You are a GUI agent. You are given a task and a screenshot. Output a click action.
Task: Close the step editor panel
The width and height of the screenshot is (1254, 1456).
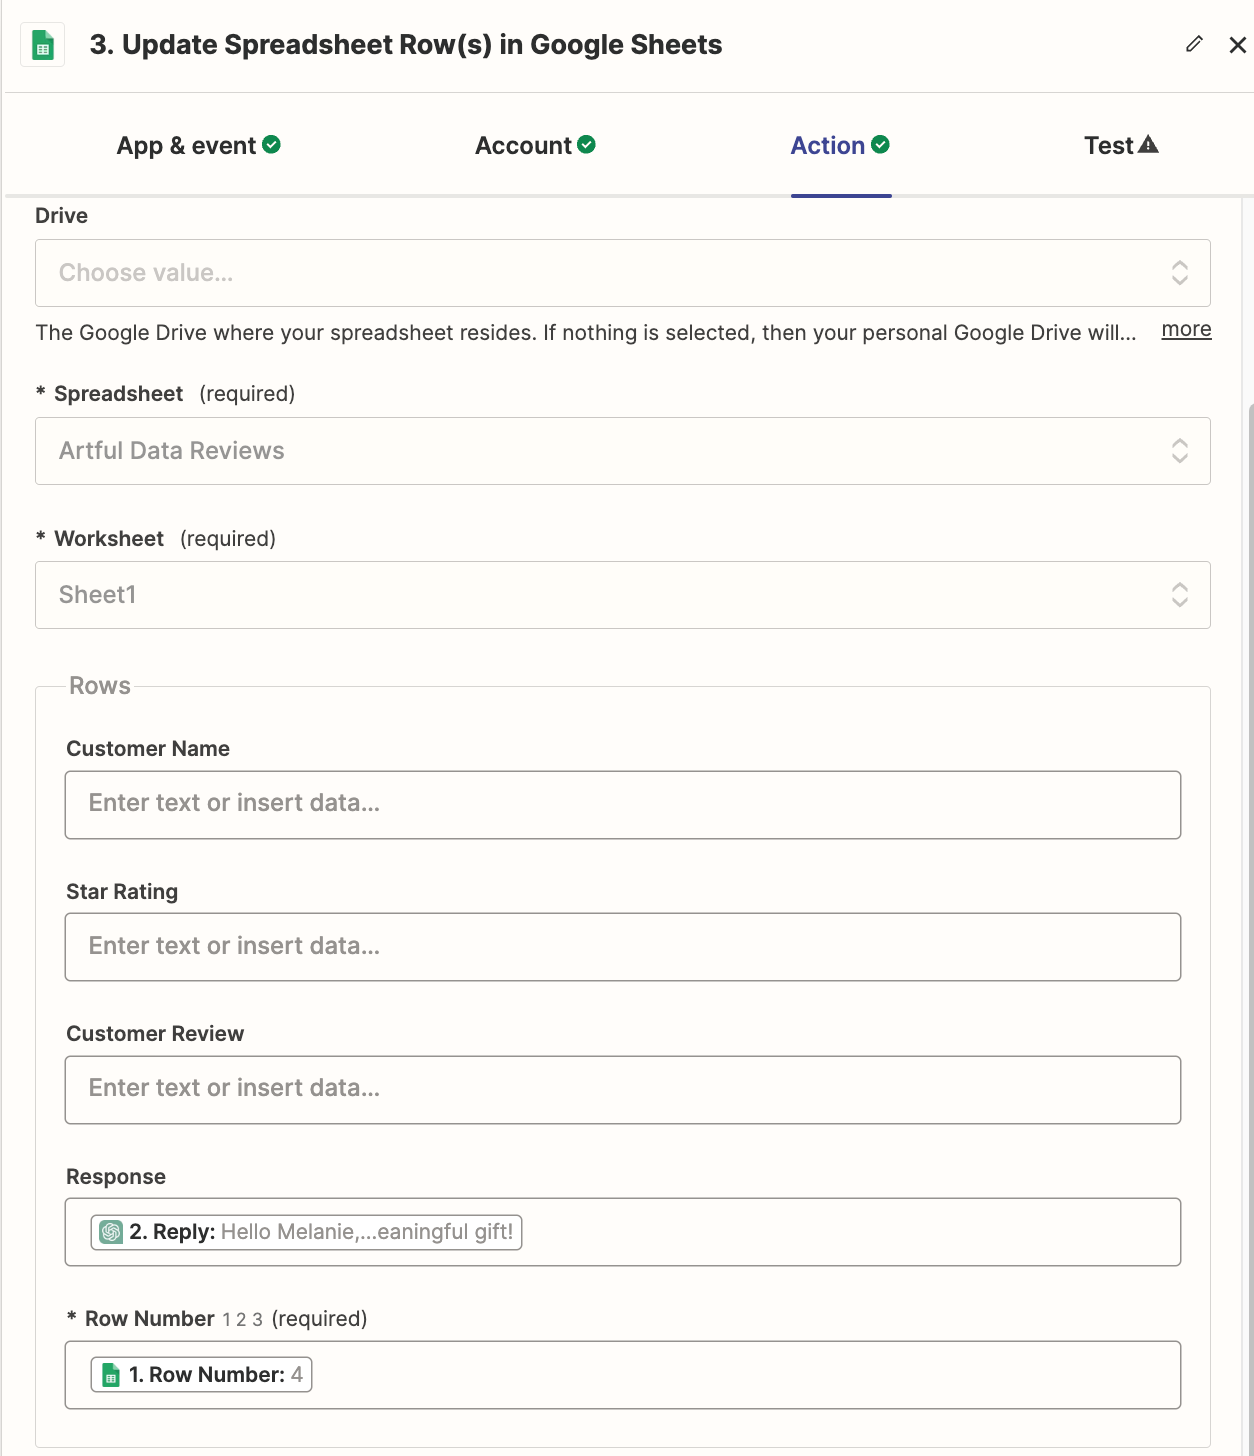[x=1237, y=45]
